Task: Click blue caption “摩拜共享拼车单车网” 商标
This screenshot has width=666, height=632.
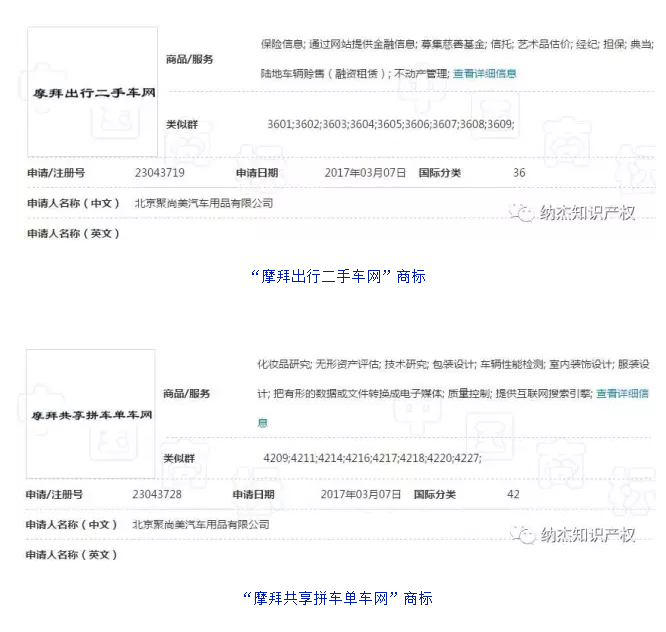Action: click(x=338, y=598)
